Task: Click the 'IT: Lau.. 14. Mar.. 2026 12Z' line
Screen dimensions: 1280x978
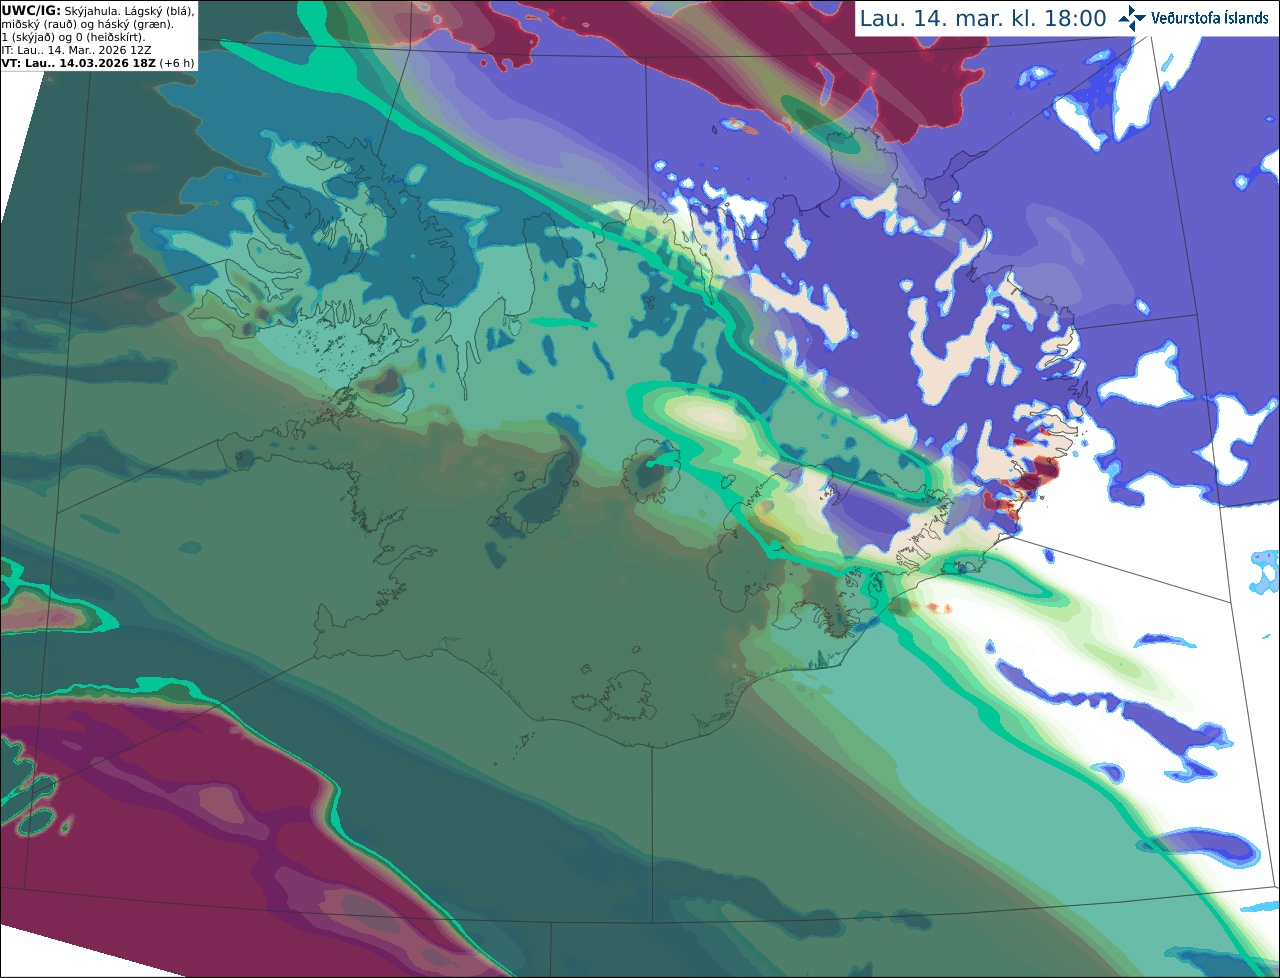Action: point(76,49)
